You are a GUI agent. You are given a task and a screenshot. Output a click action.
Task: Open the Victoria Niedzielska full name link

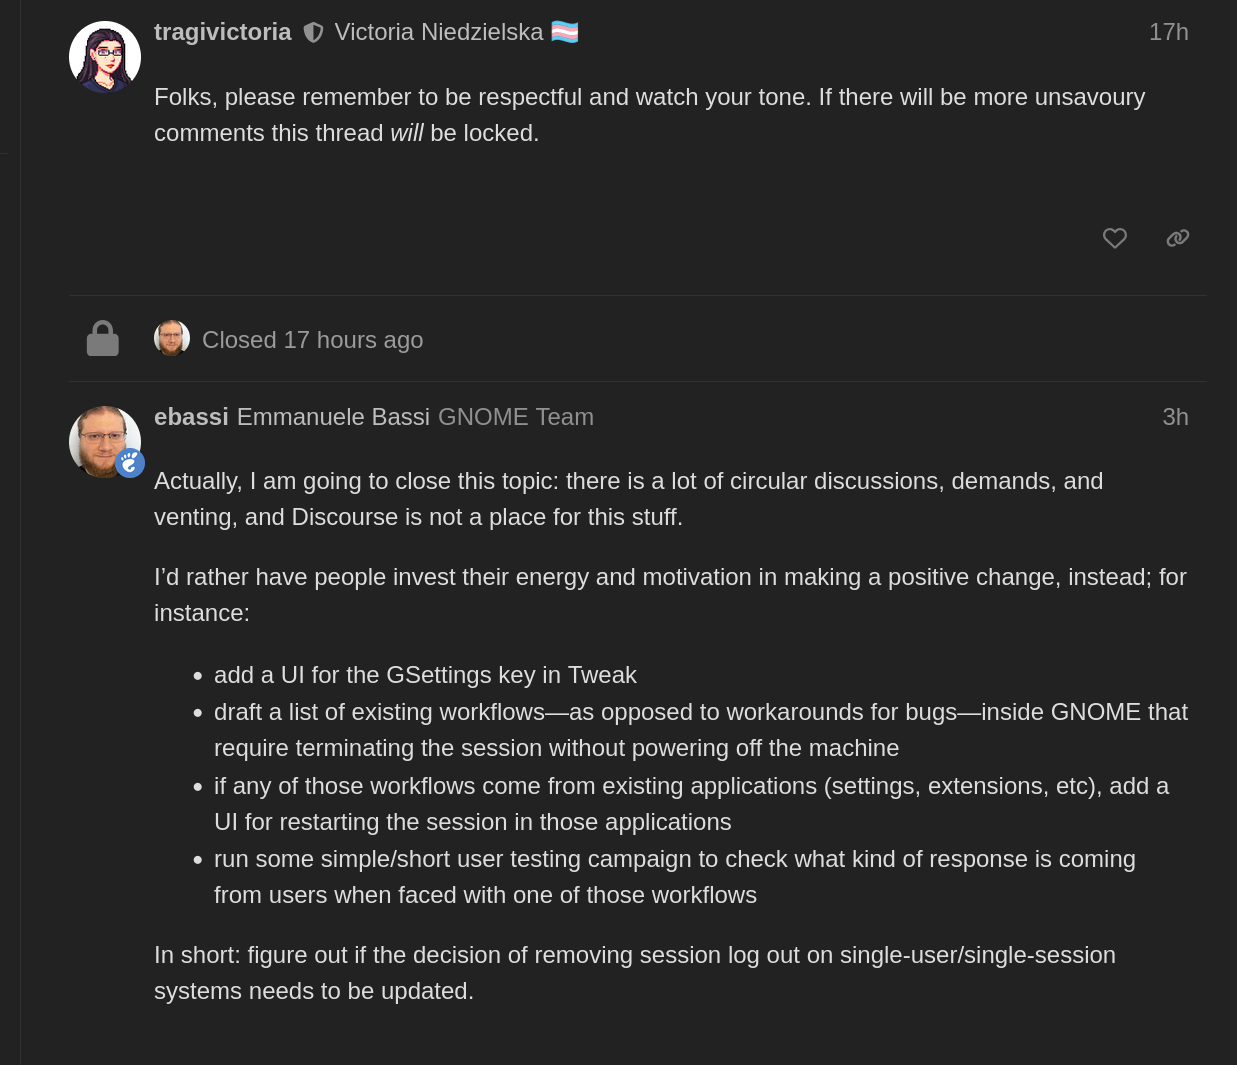(x=439, y=32)
